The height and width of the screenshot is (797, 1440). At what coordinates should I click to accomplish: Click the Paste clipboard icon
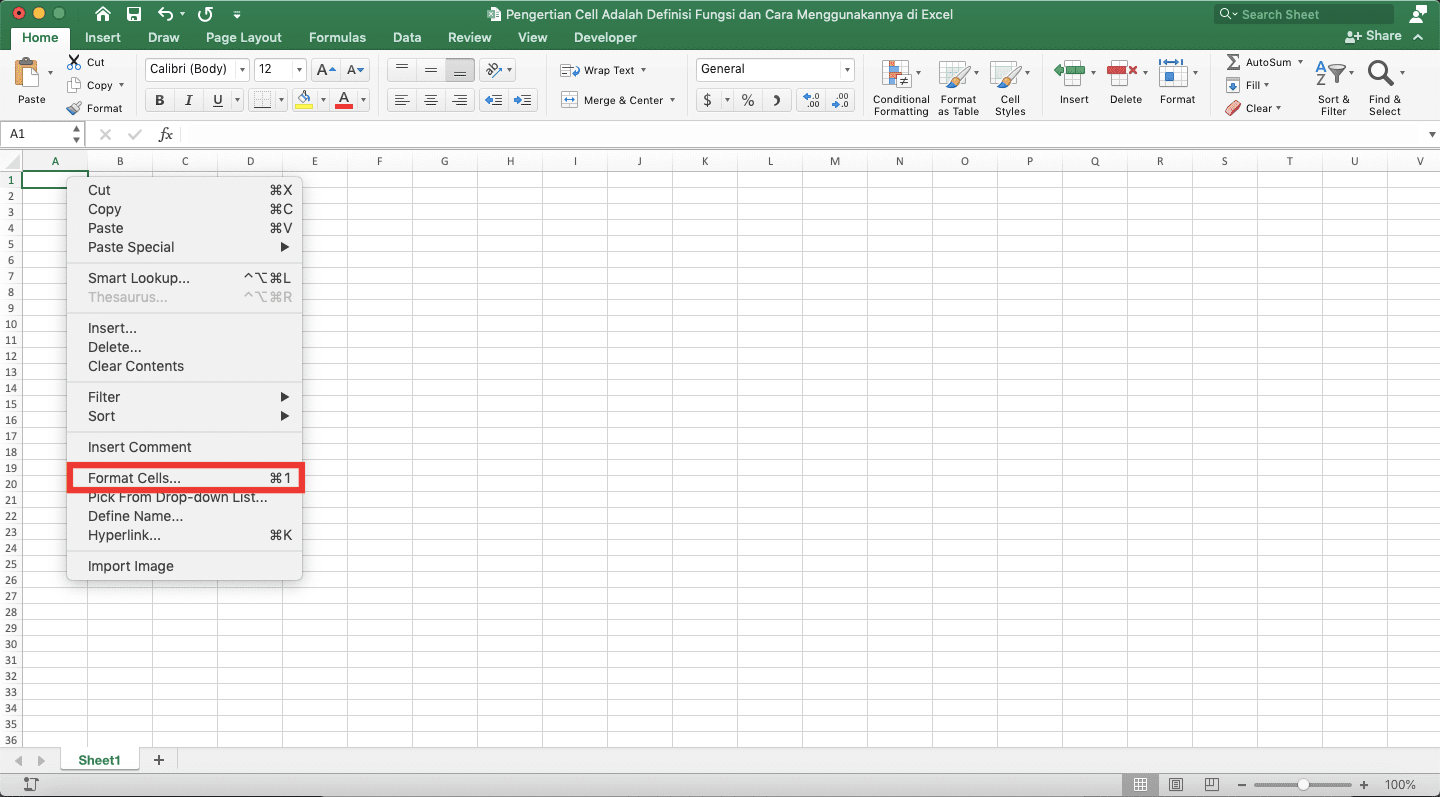pos(28,73)
